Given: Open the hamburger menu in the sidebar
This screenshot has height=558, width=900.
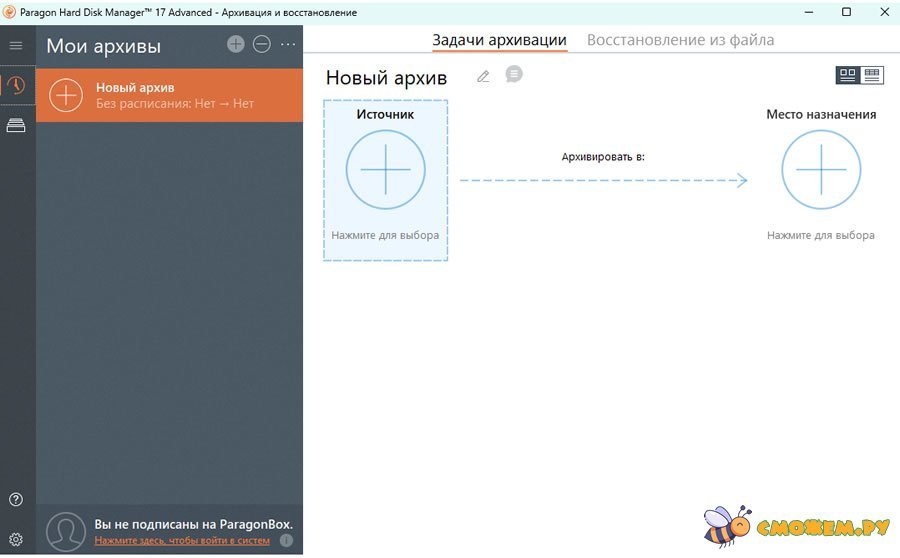Looking at the screenshot, I should click(x=16, y=46).
